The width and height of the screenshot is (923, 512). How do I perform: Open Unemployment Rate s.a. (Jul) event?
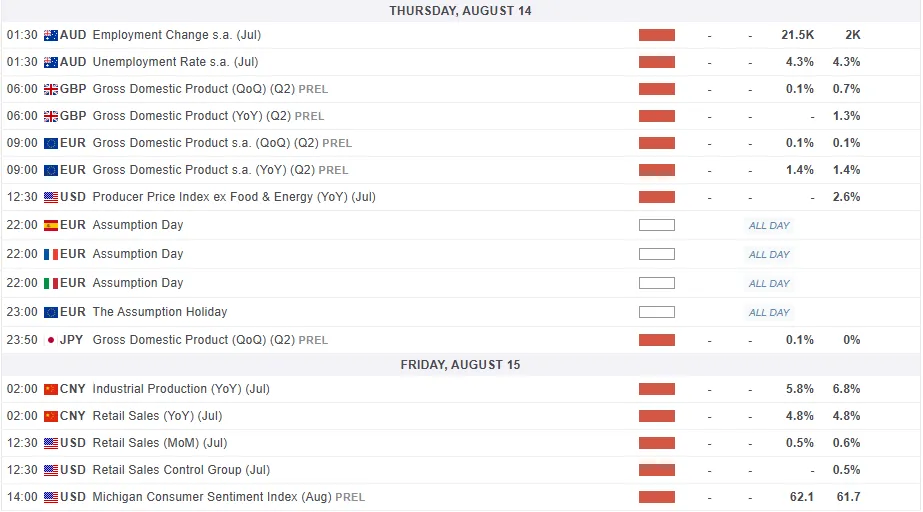[x=176, y=62]
